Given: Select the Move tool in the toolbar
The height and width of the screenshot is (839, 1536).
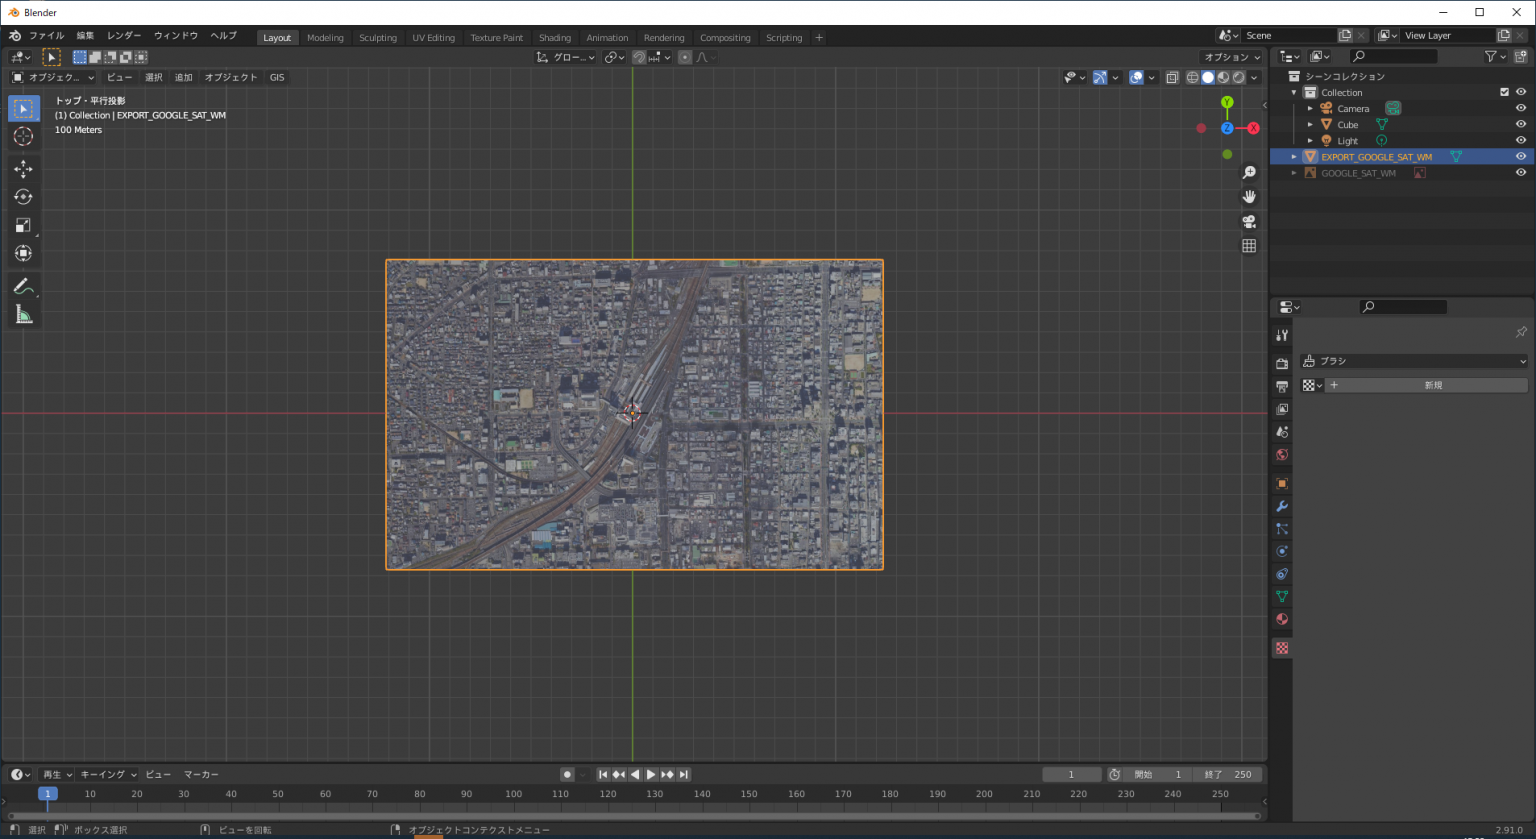Looking at the screenshot, I should click(23, 169).
